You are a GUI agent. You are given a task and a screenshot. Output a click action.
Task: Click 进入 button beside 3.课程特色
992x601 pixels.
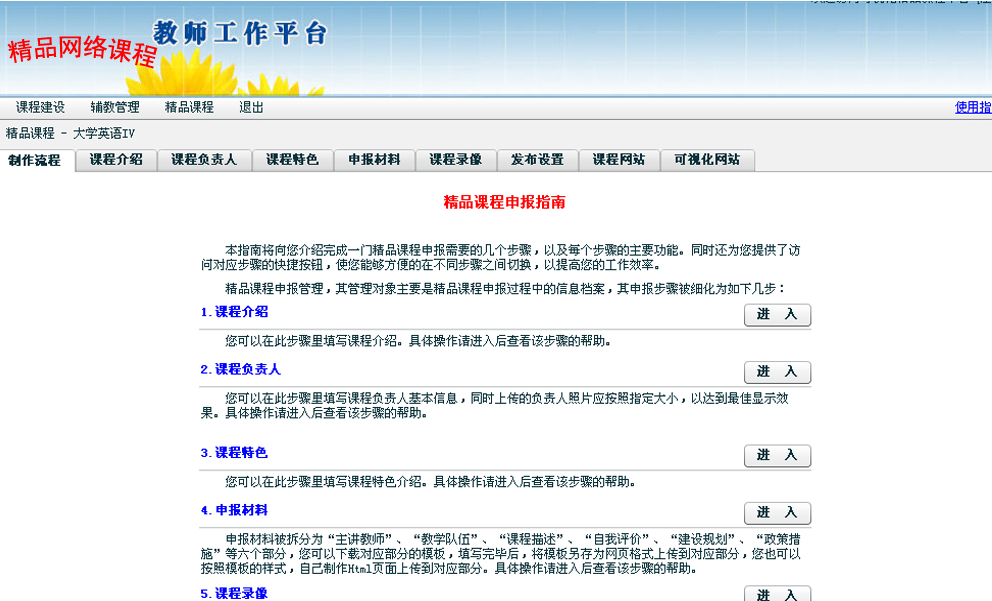(x=777, y=456)
